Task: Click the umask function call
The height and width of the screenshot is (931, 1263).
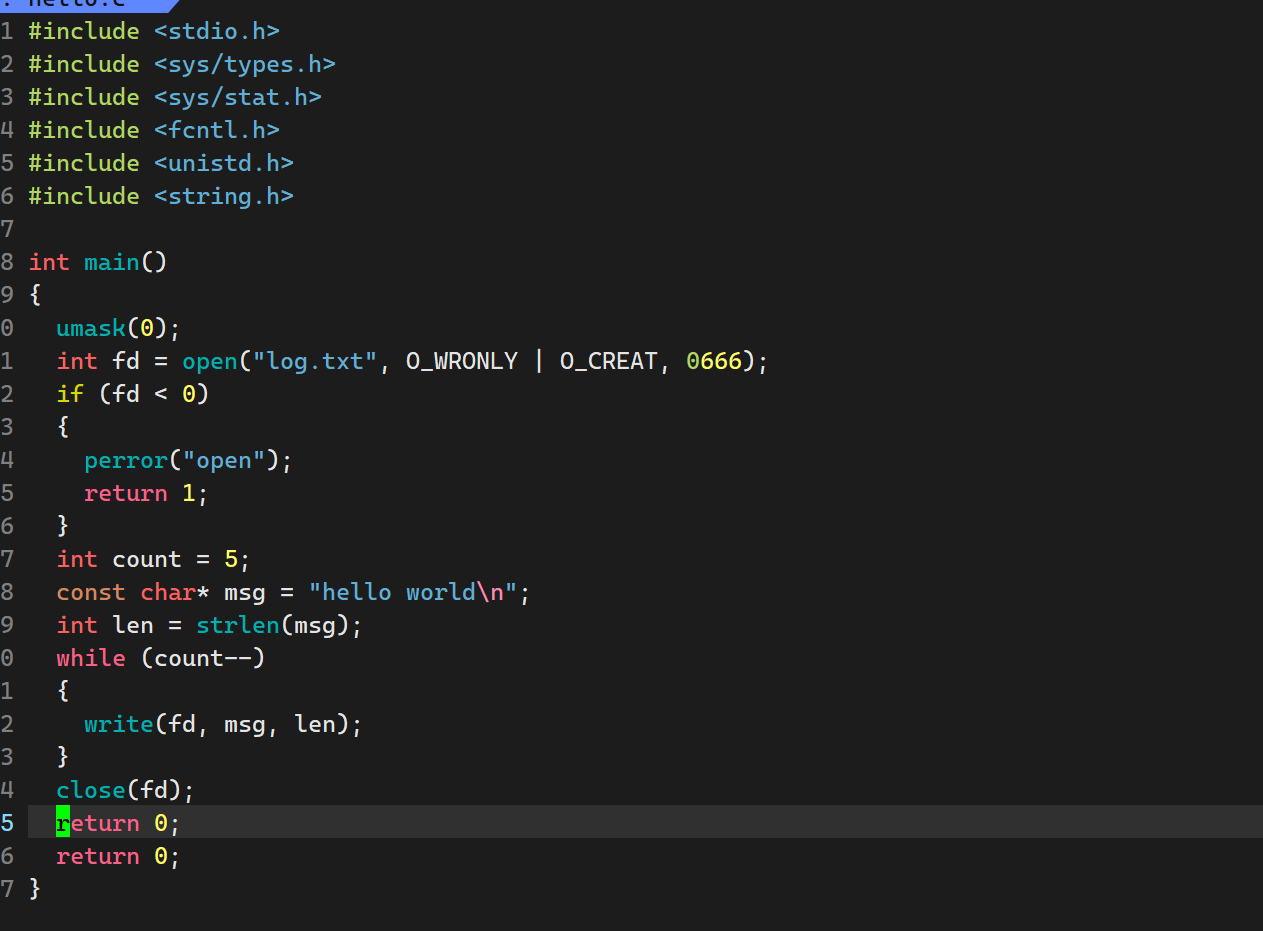Action: 91,328
